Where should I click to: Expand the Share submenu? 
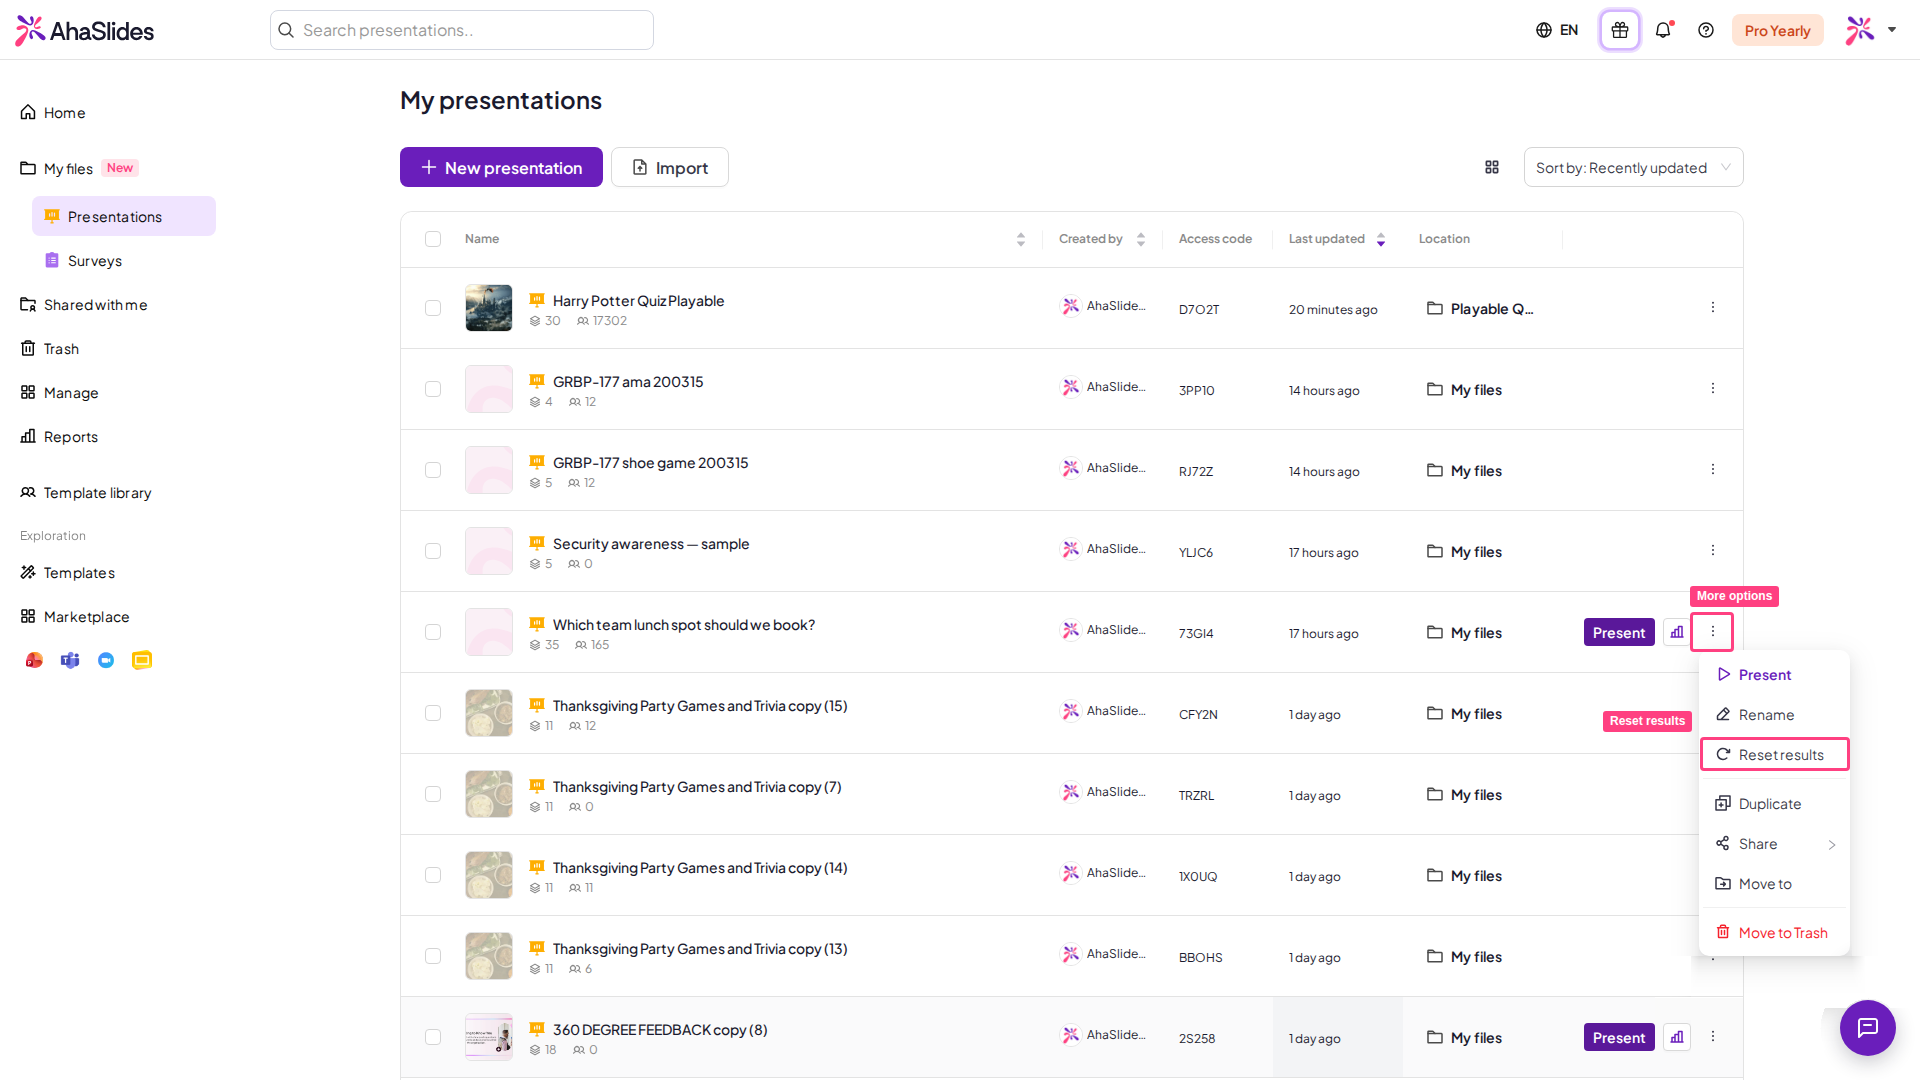pos(1775,844)
